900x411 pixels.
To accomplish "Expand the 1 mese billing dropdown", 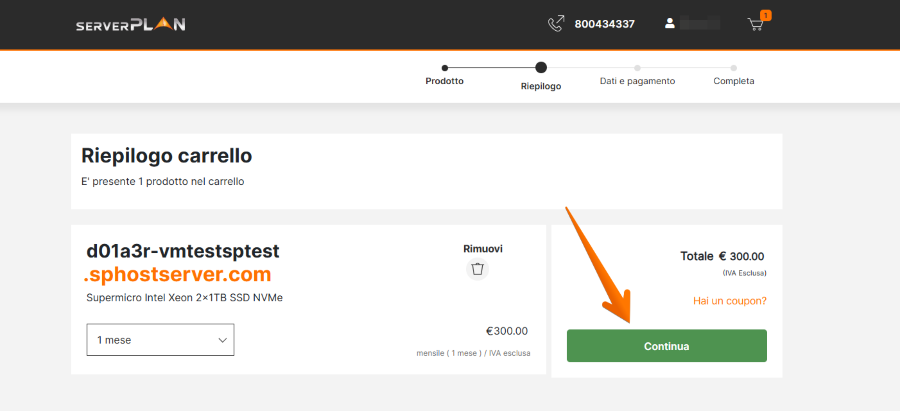I will click(160, 340).
